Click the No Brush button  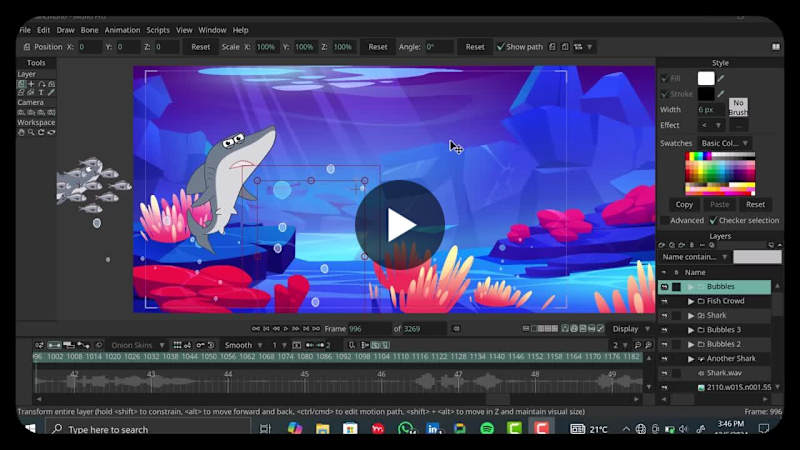(x=738, y=107)
